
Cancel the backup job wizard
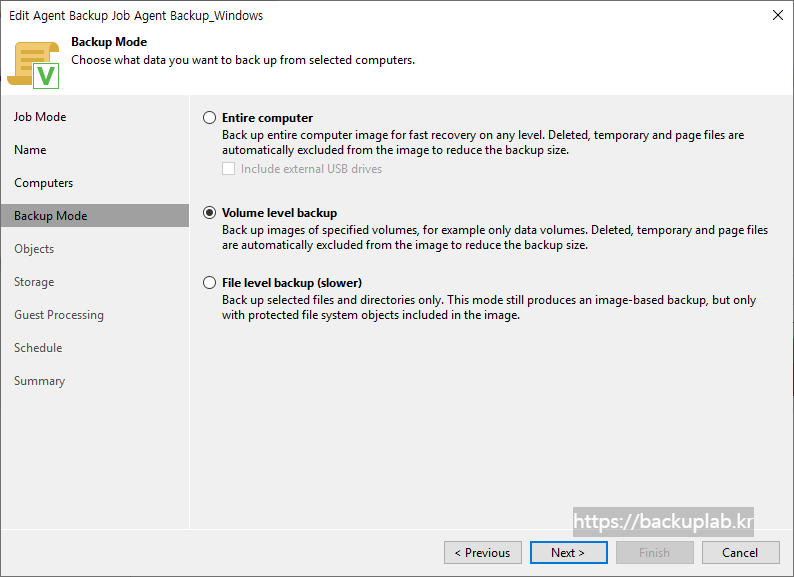click(740, 553)
